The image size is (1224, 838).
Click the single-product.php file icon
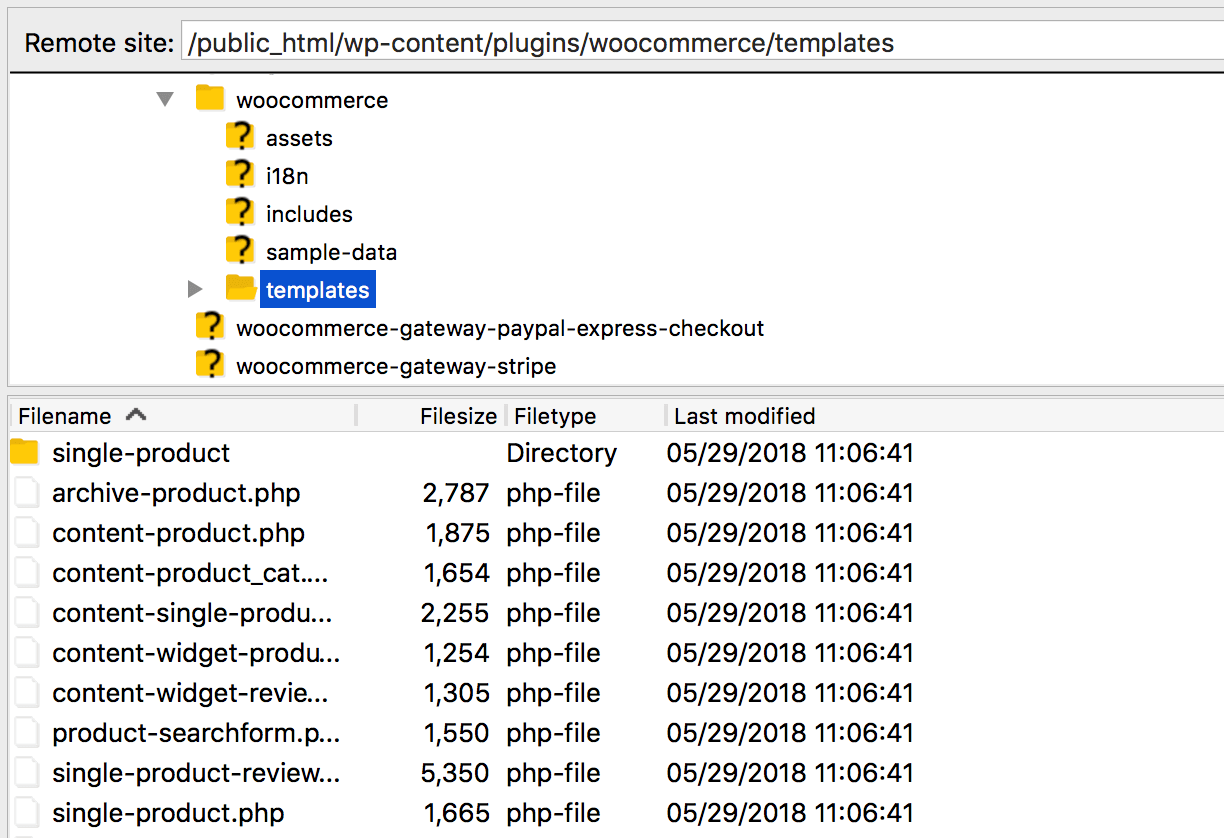(27, 813)
